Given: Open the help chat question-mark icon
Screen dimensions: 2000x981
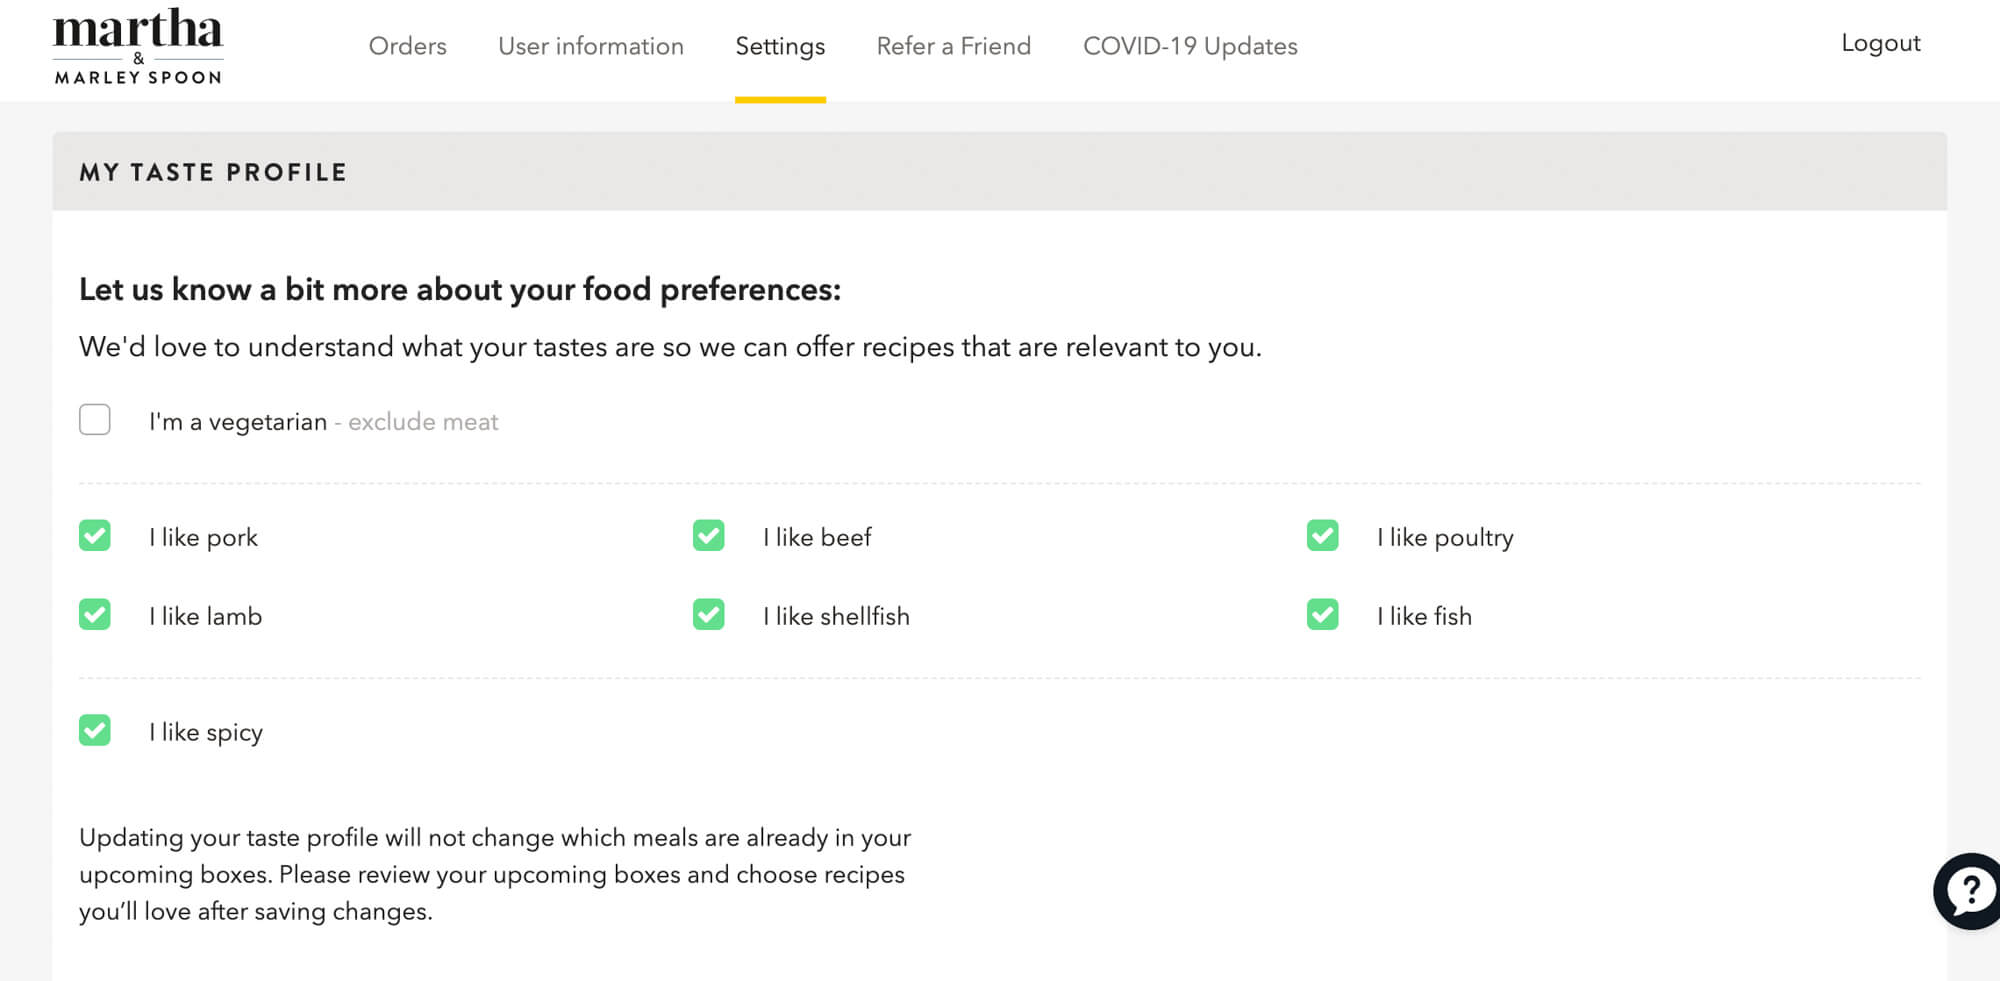Looking at the screenshot, I should (1968, 890).
